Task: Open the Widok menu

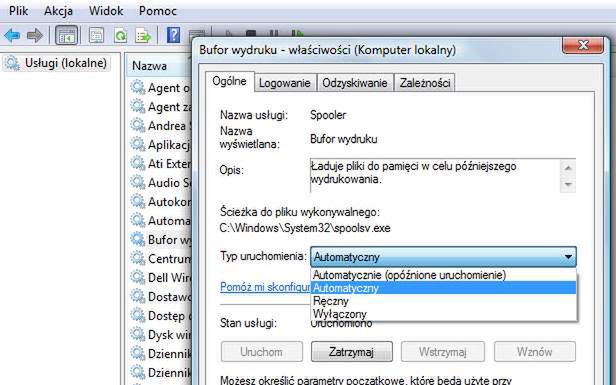Action: (106, 11)
